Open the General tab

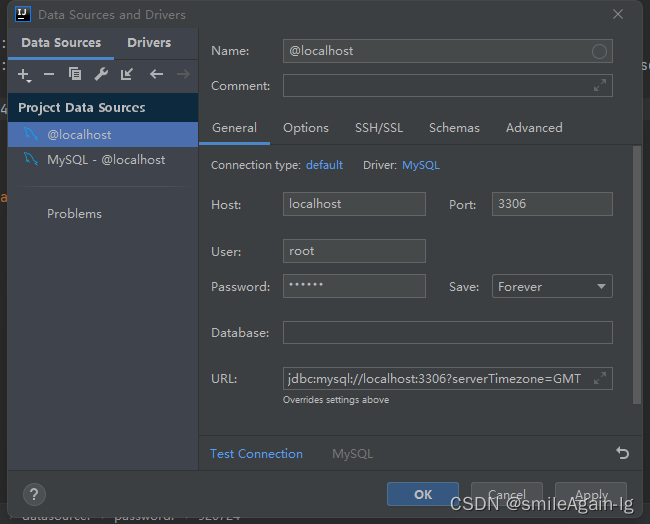[234, 128]
